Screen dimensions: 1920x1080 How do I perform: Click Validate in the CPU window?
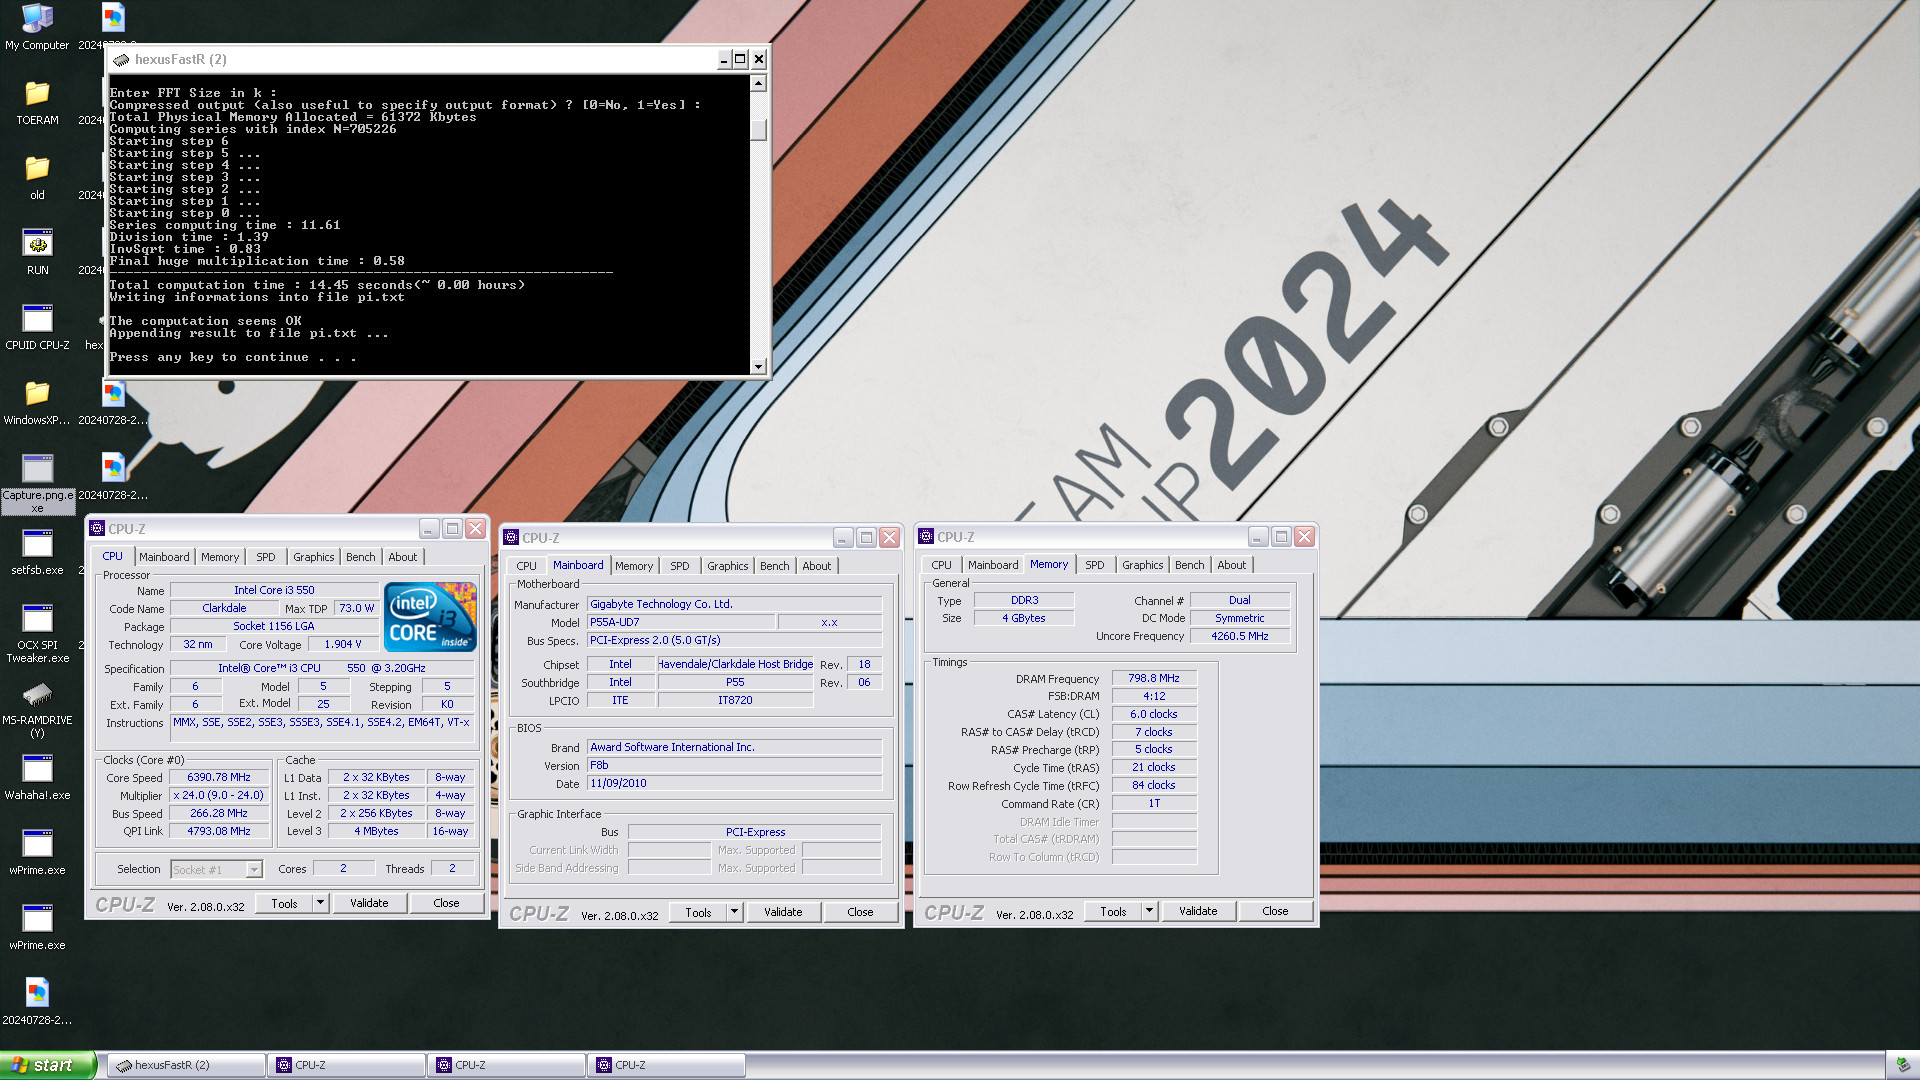click(x=369, y=903)
